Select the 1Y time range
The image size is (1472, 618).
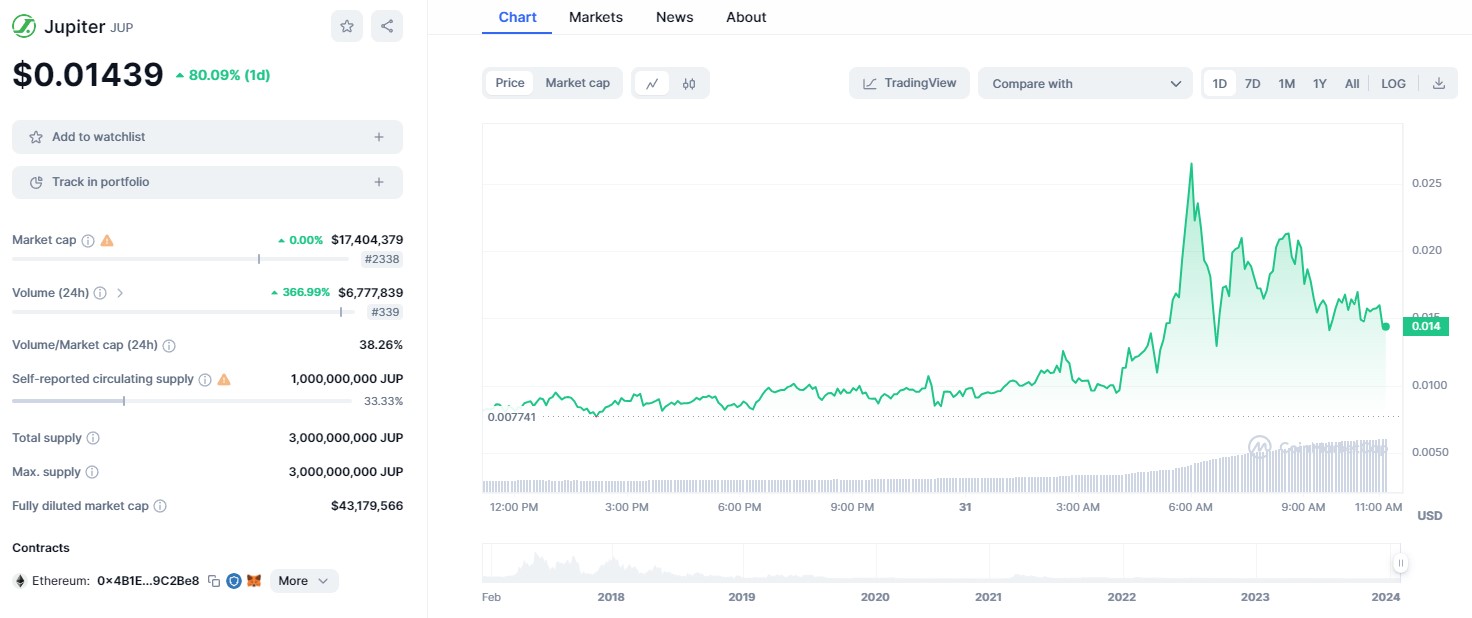(1320, 84)
